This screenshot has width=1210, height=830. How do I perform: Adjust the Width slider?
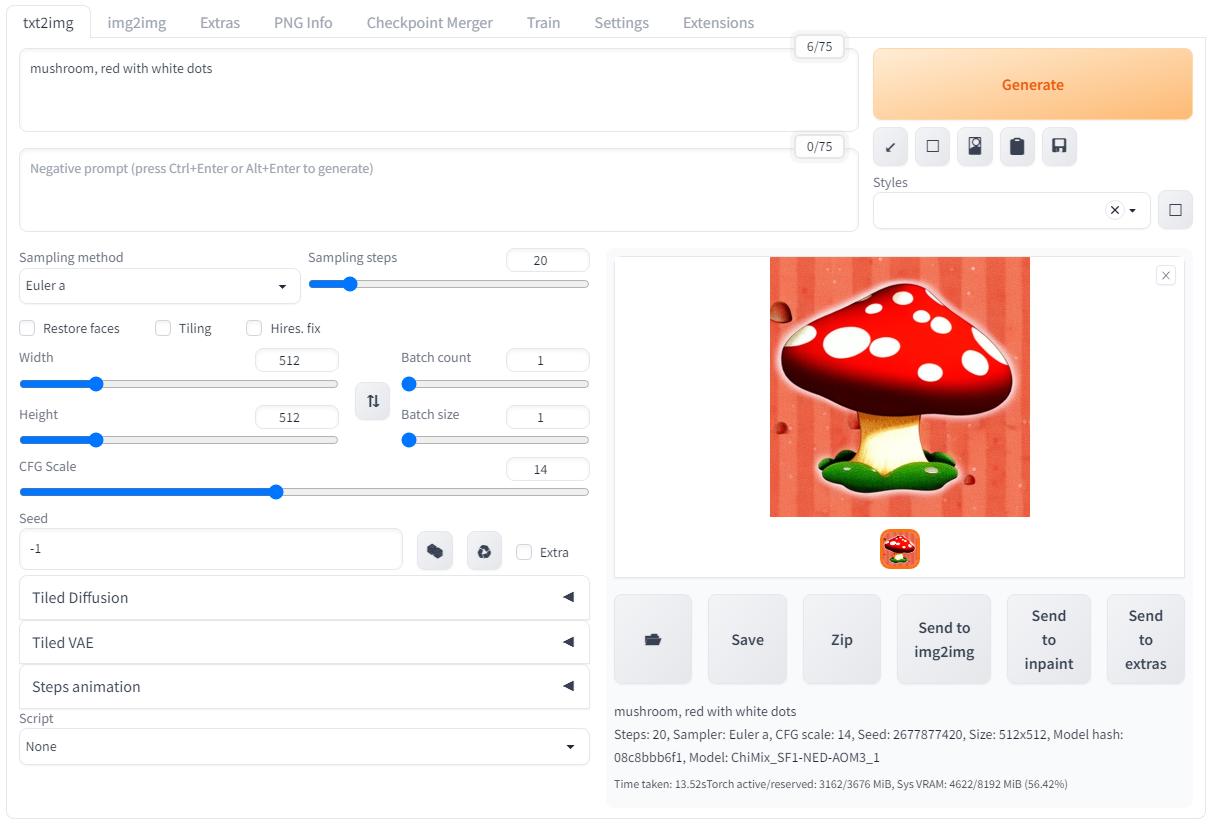tap(179, 384)
